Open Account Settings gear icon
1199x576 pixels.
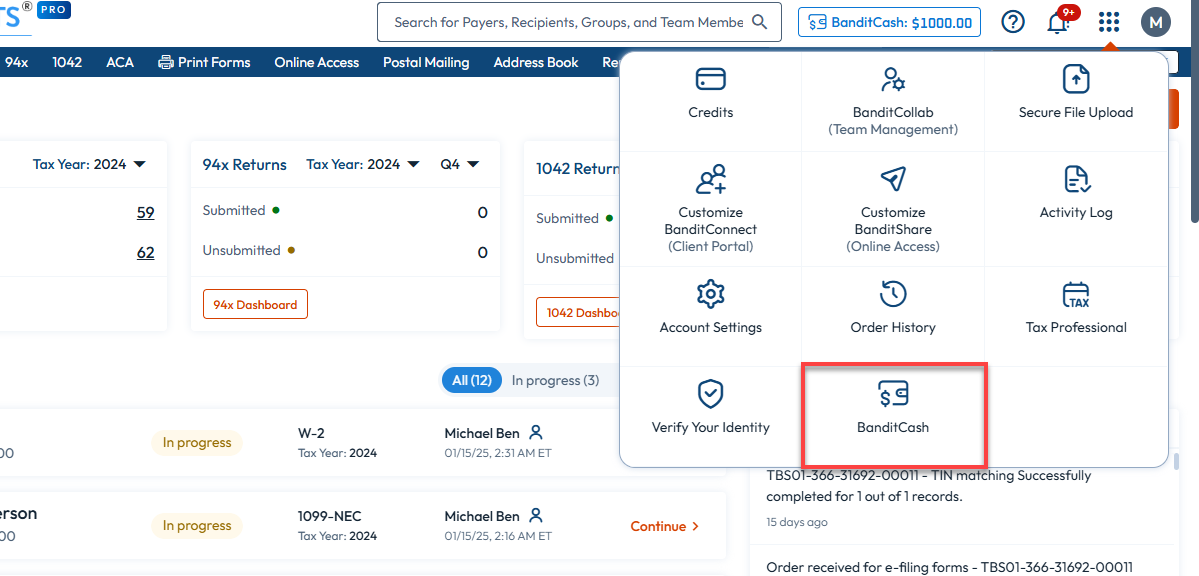[x=710, y=293]
